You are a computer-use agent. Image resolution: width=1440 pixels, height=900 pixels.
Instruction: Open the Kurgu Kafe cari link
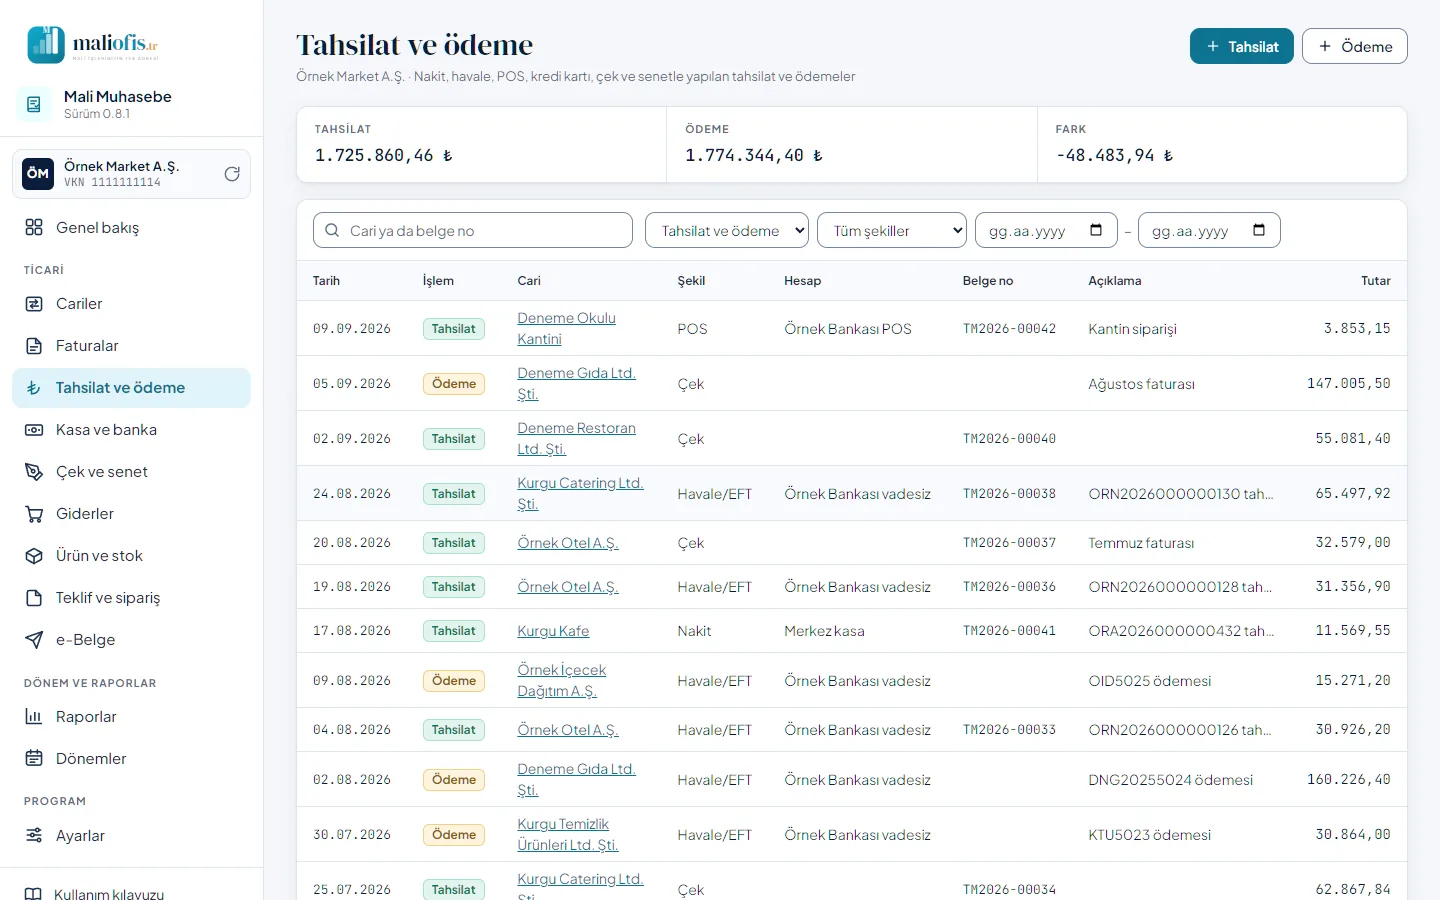(553, 631)
